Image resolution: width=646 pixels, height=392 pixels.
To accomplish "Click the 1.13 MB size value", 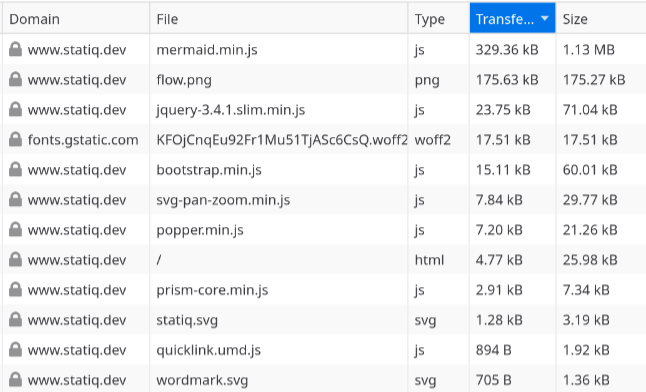I will 589,50.
